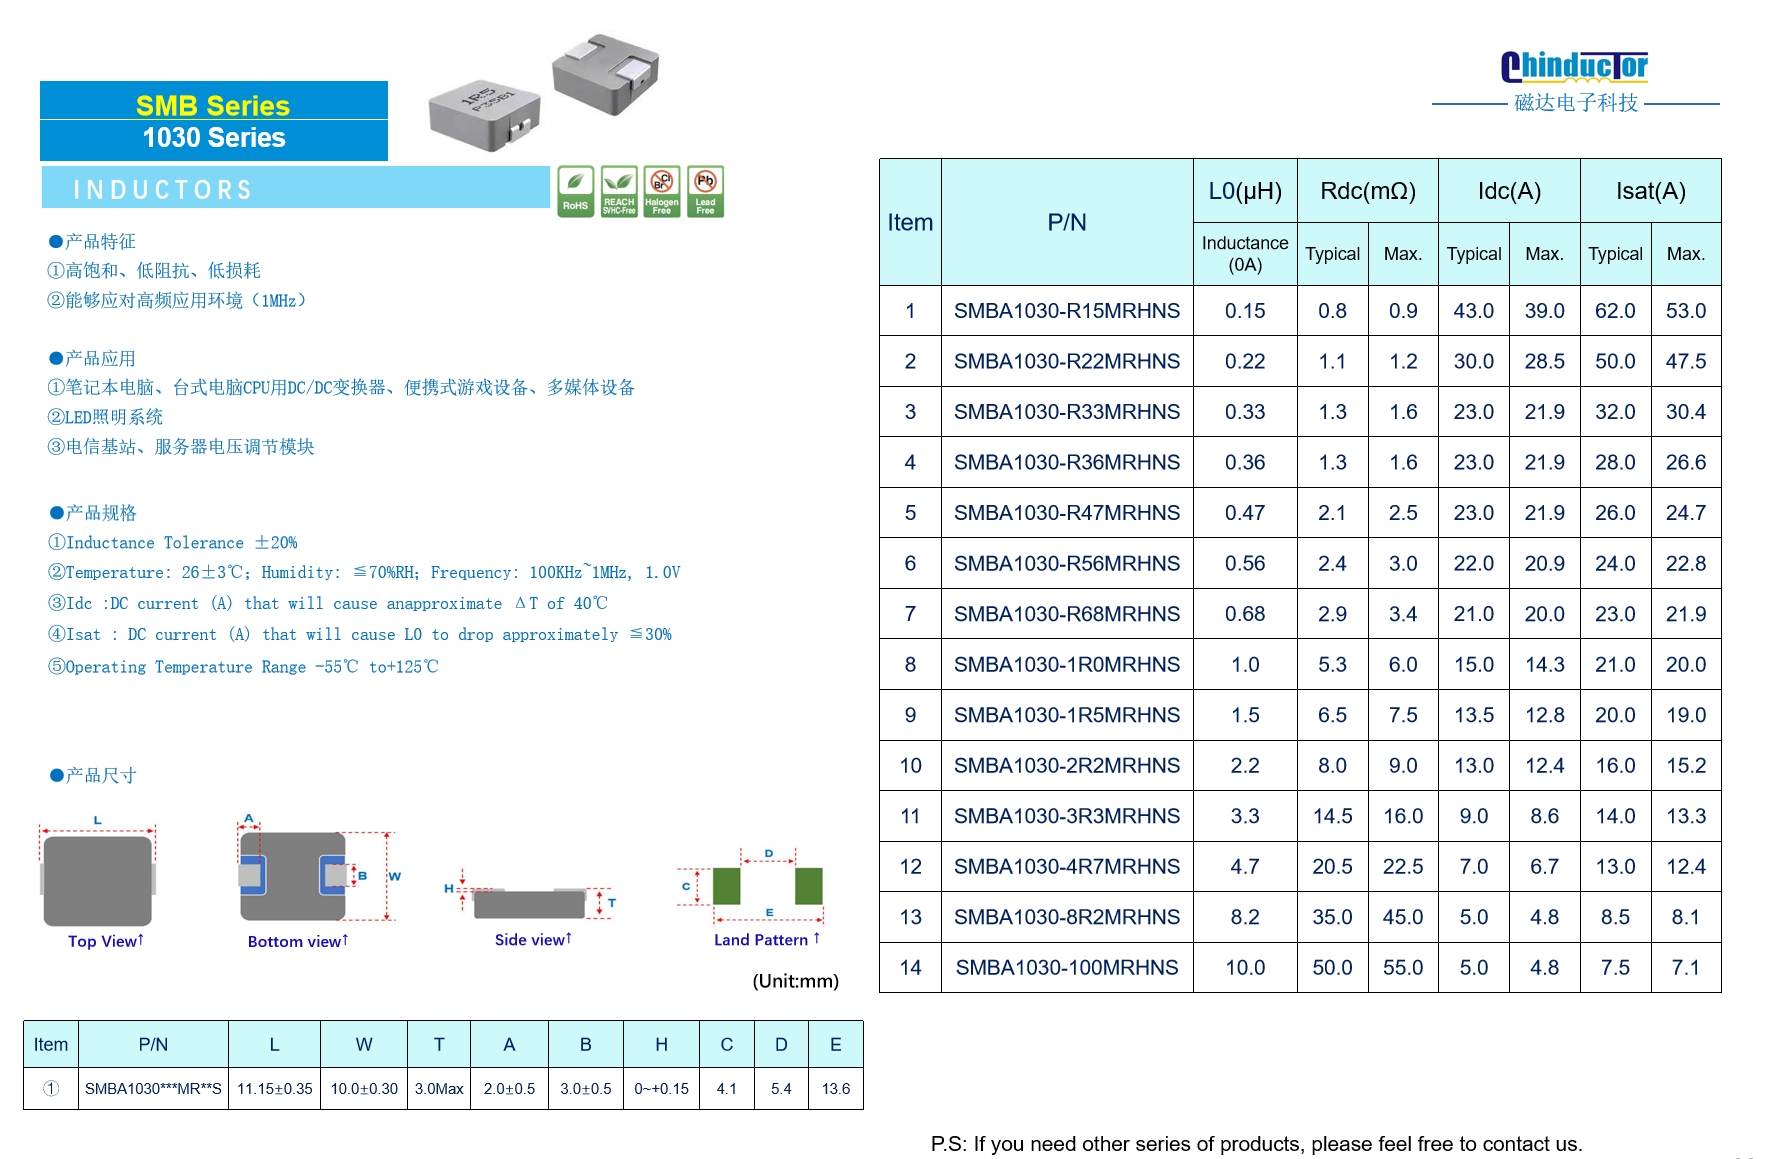Click the 3.0Max T dimension value
The width and height of the screenshot is (1767, 1159).
(x=439, y=1089)
